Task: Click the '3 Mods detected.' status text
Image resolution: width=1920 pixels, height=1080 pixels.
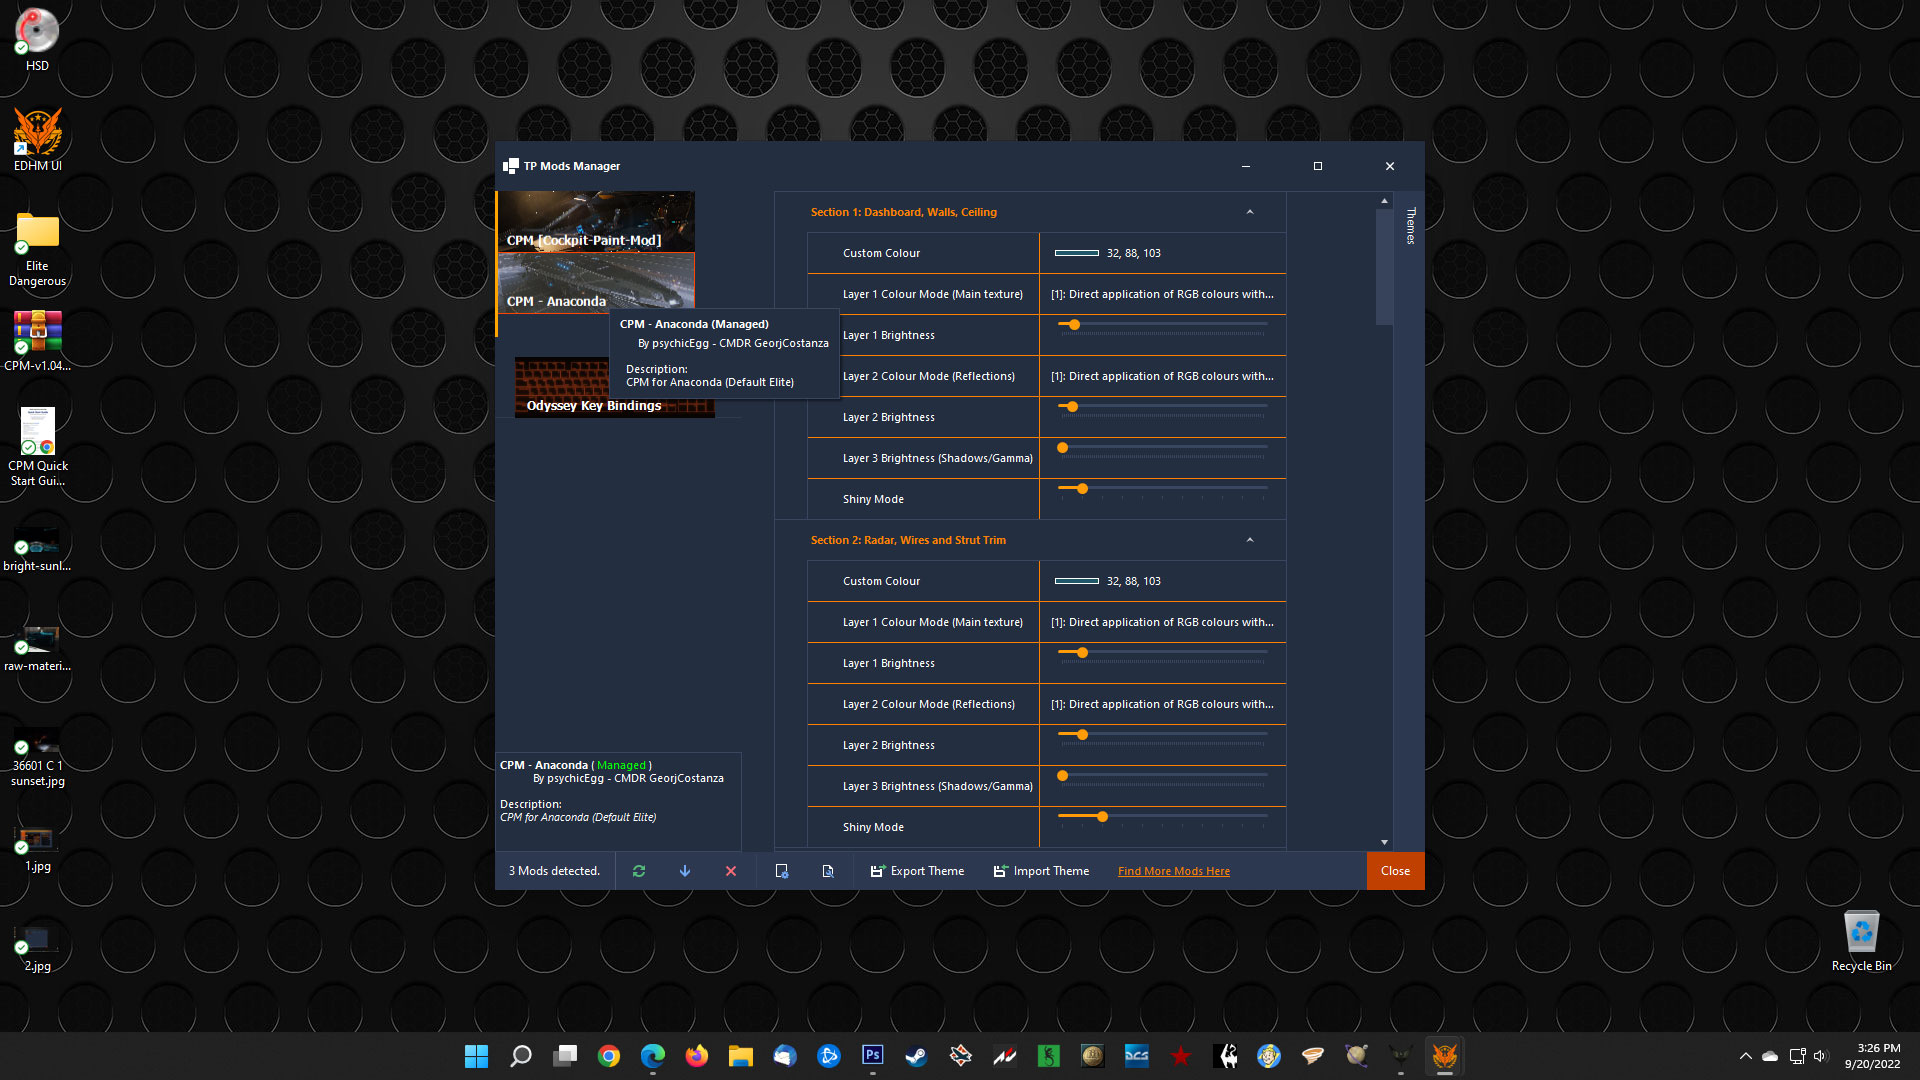Action: click(554, 871)
